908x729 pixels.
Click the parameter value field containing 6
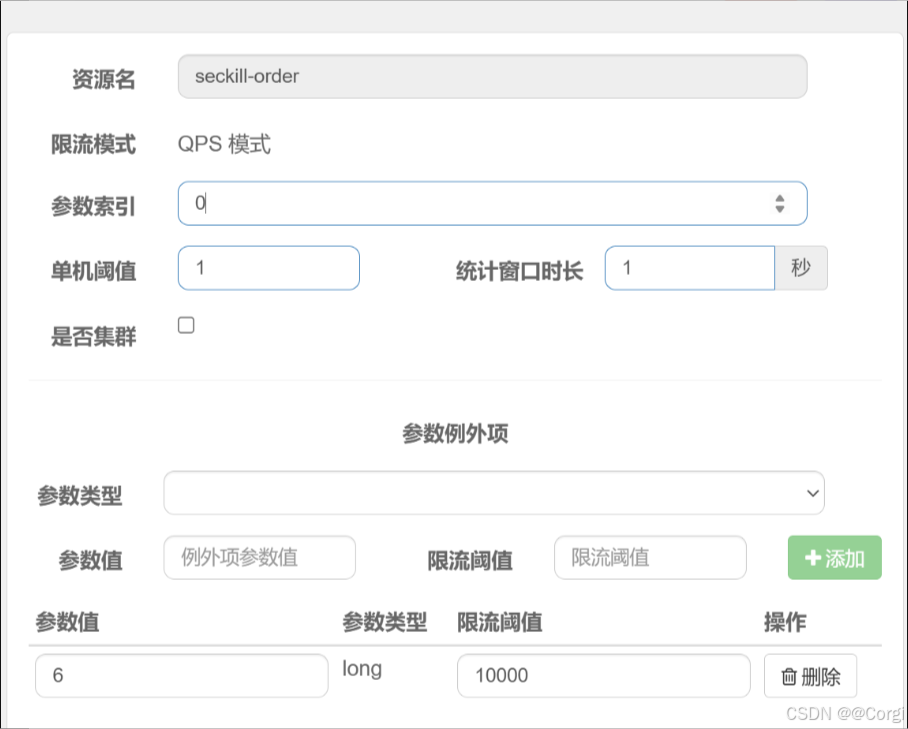click(182, 676)
